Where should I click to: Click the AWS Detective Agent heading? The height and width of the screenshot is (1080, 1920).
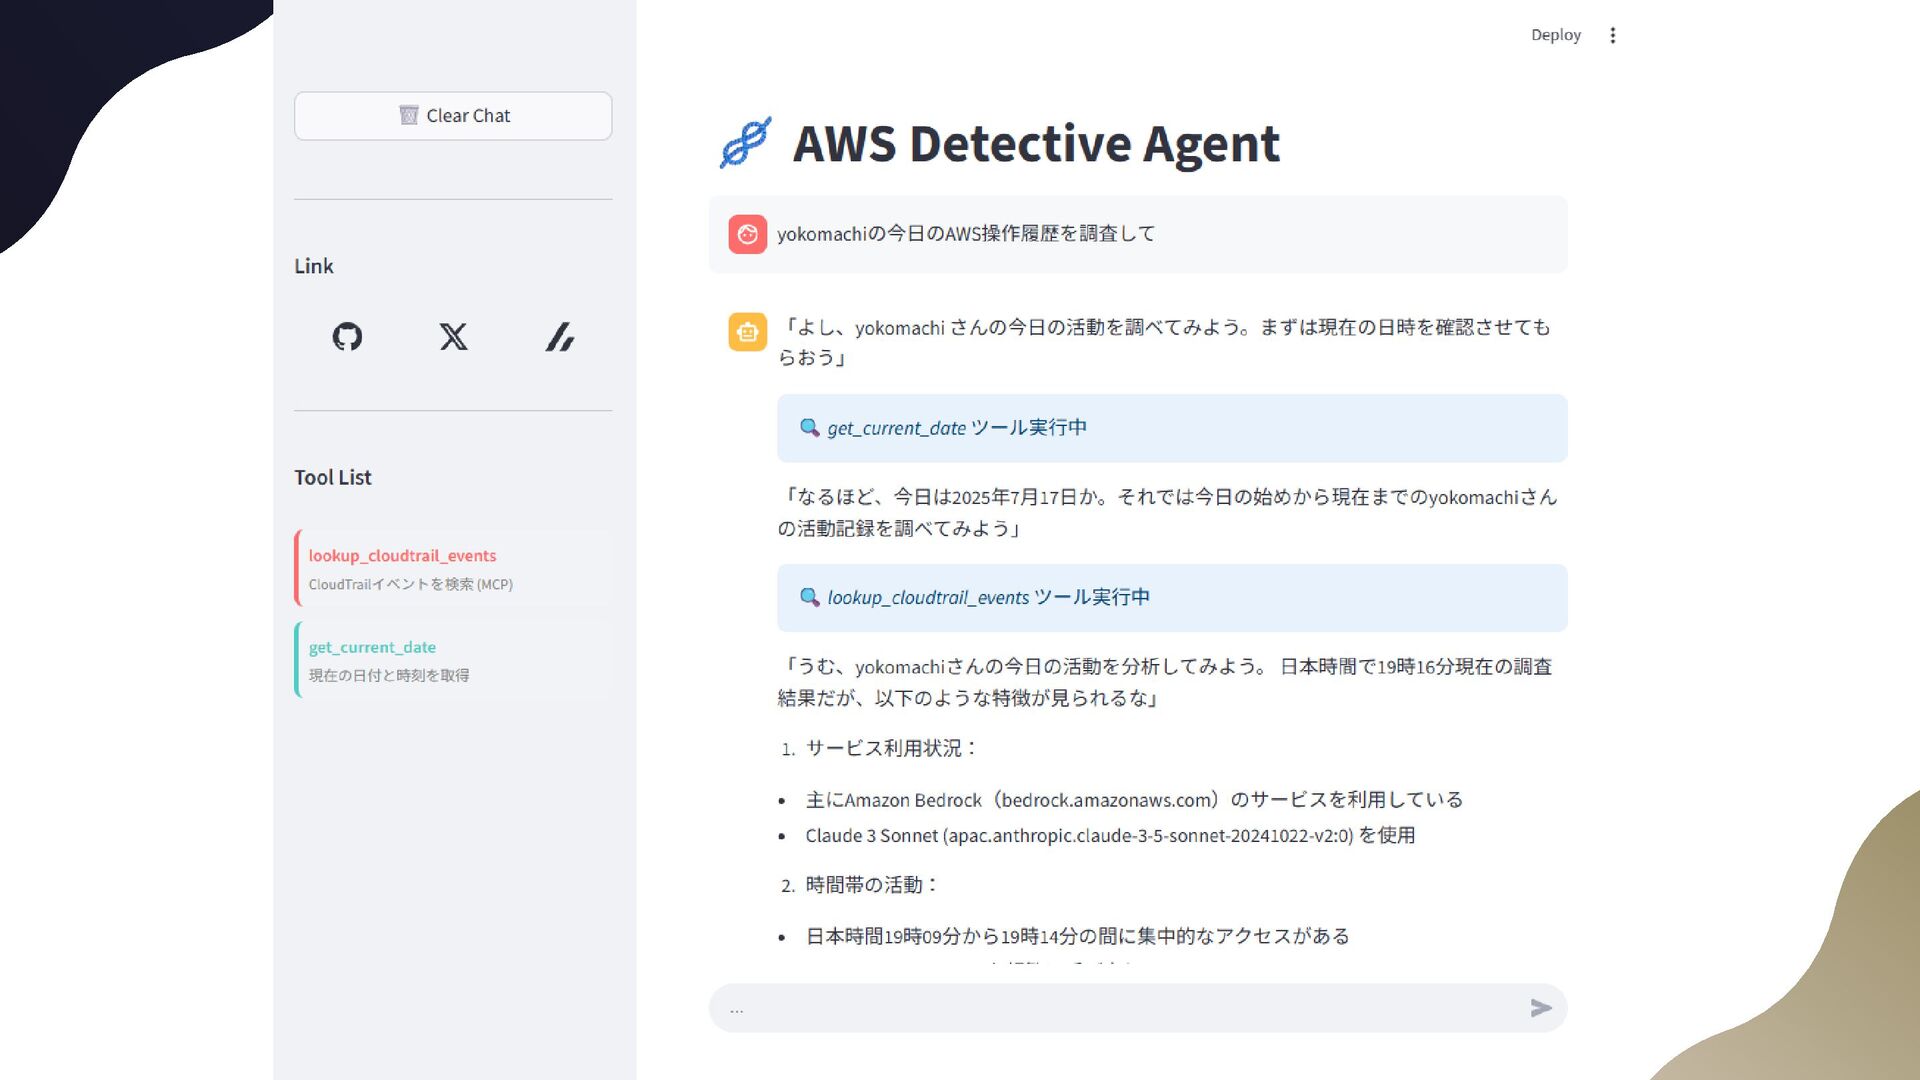click(1035, 143)
